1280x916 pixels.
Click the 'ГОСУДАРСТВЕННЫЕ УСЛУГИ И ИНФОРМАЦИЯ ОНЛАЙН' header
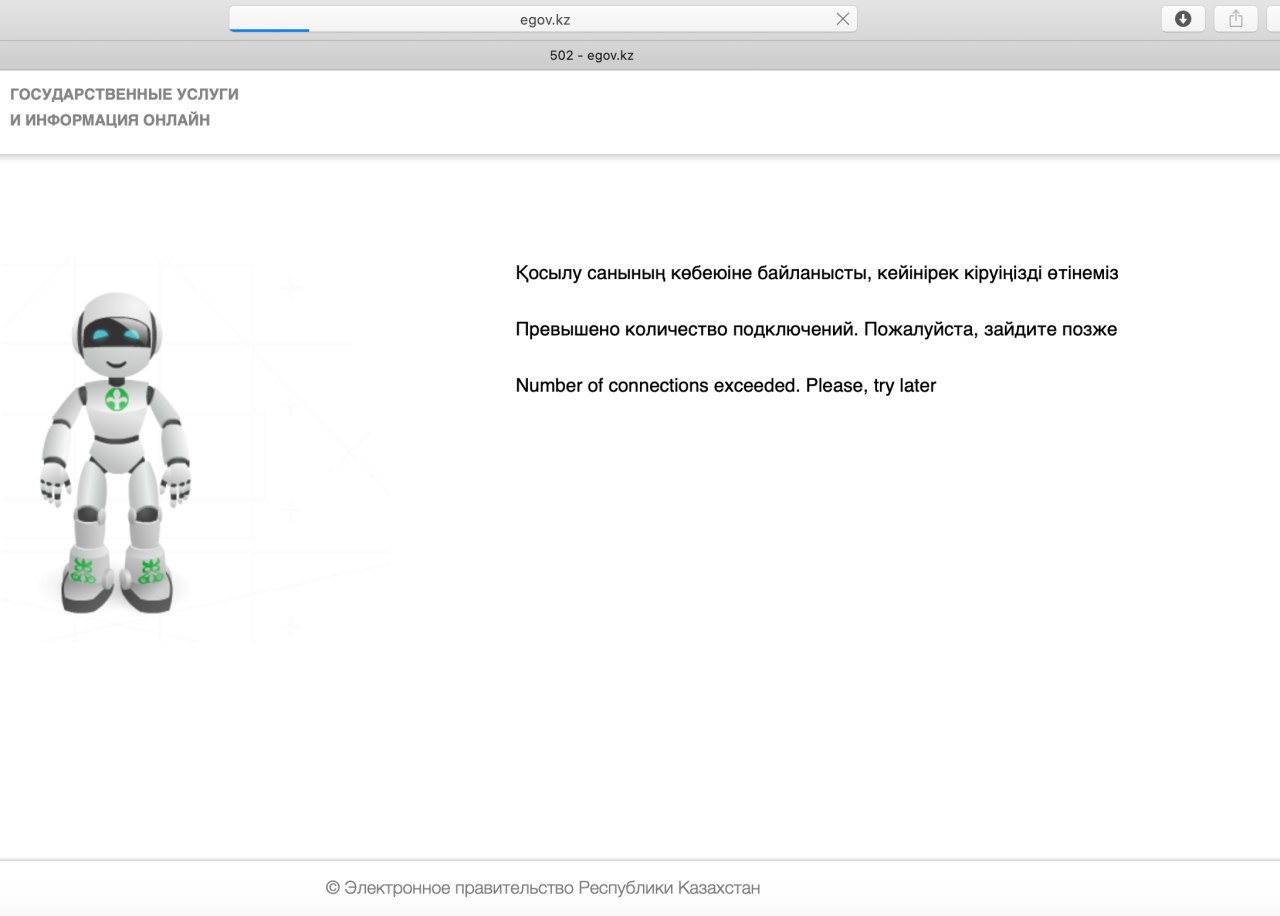pyautogui.click(x=124, y=107)
